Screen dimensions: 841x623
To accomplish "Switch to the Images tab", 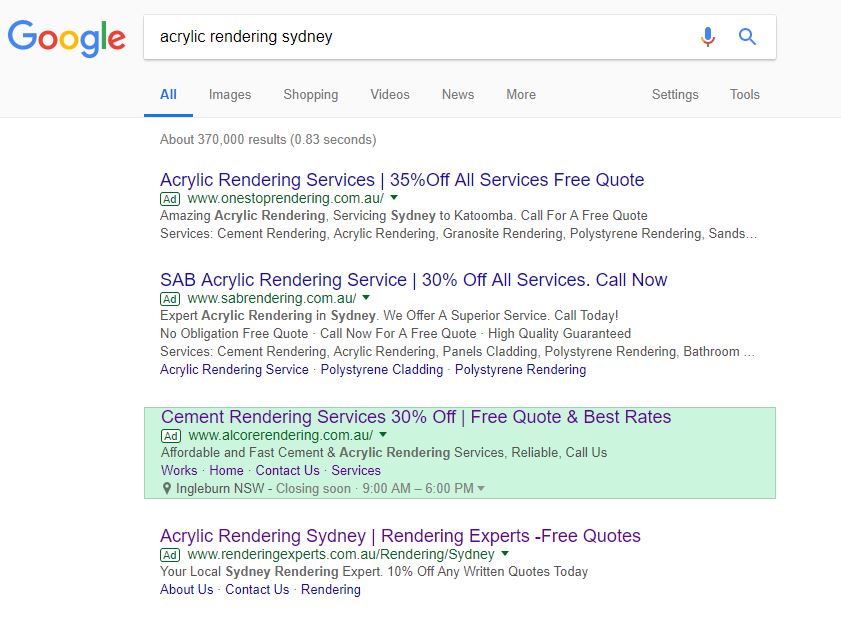I will pos(230,95).
